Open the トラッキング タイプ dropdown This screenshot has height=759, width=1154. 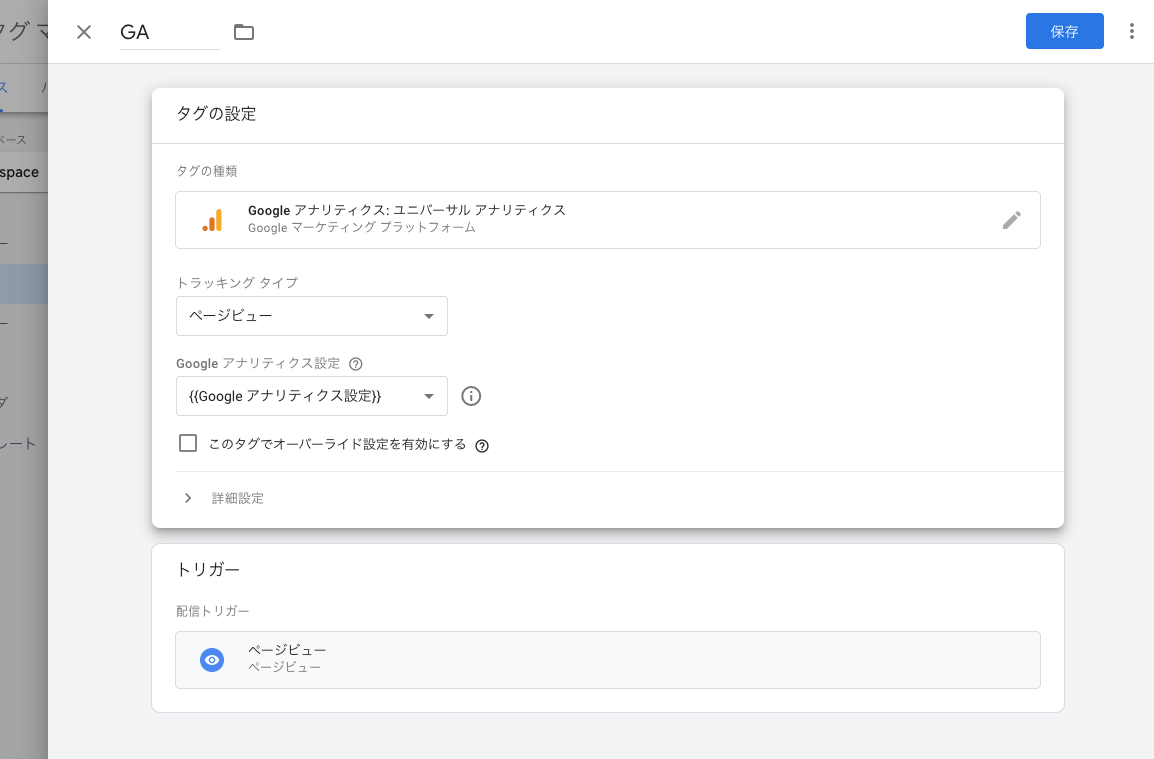click(311, 316)
